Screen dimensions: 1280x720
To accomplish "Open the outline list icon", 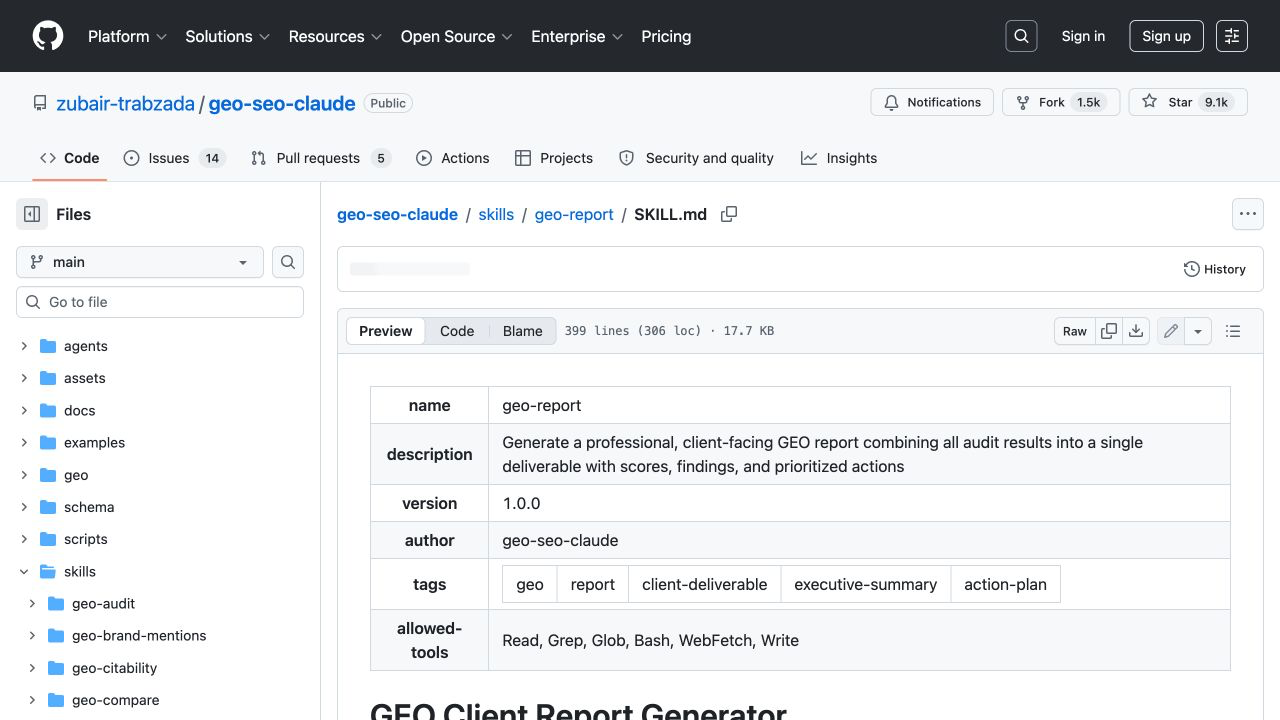I will tap(1233, 331).
